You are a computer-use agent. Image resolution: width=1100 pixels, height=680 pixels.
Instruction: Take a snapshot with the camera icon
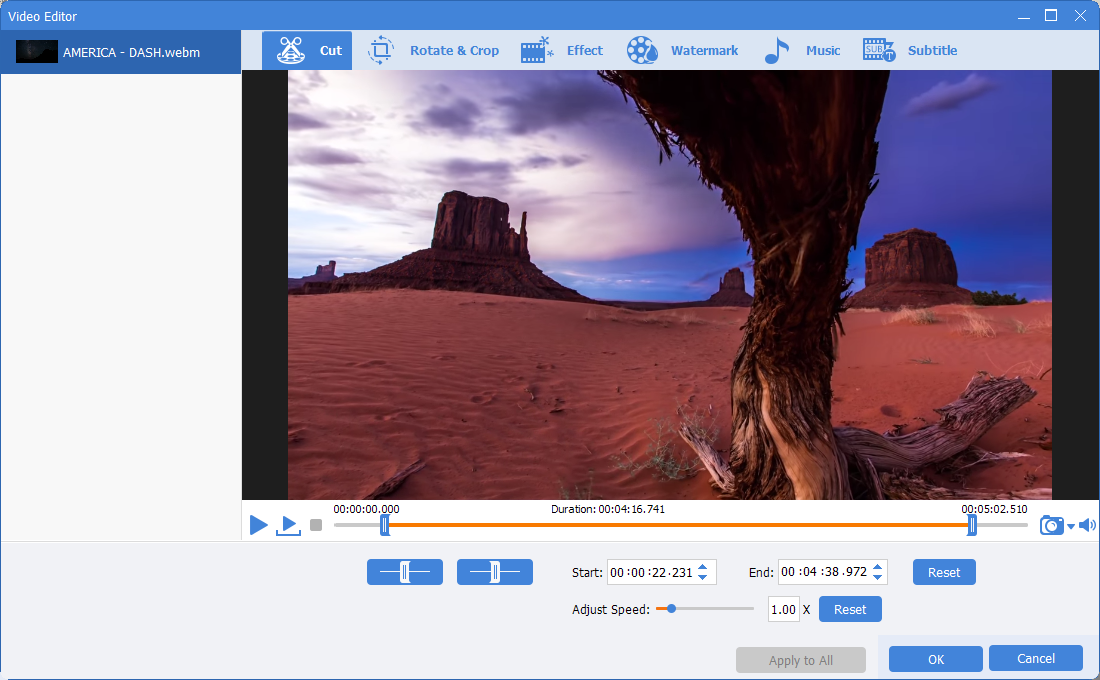point(1051,525)
